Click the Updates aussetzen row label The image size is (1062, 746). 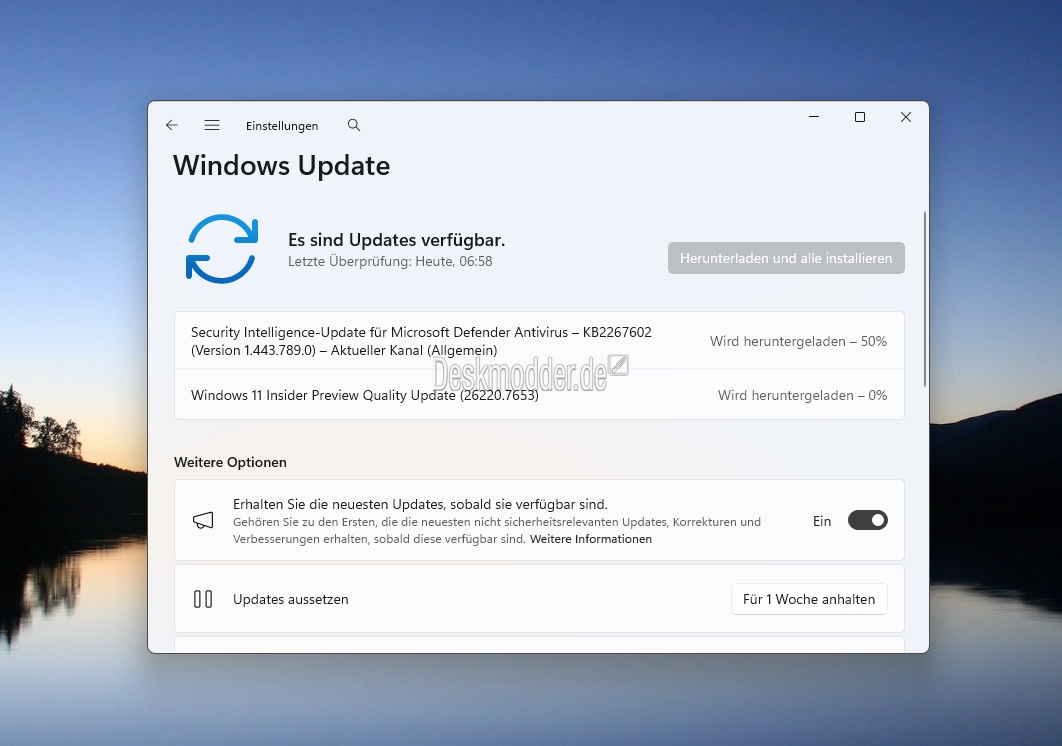[x=291, y=599]
